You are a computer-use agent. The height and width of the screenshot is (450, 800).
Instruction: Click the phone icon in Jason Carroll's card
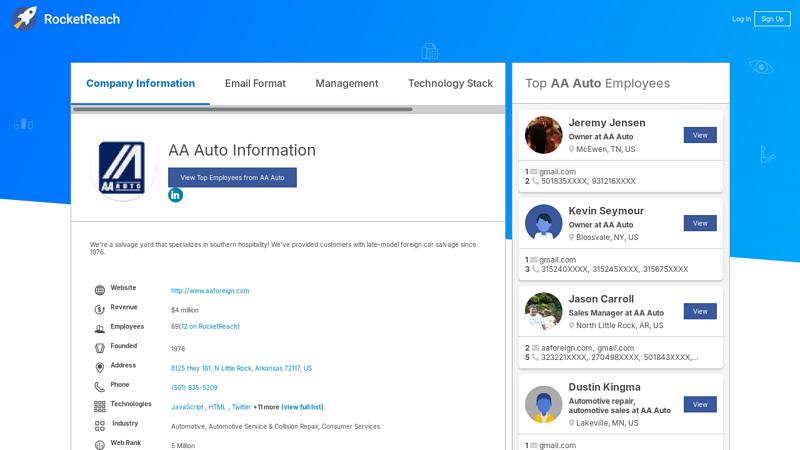coord(535,357)
